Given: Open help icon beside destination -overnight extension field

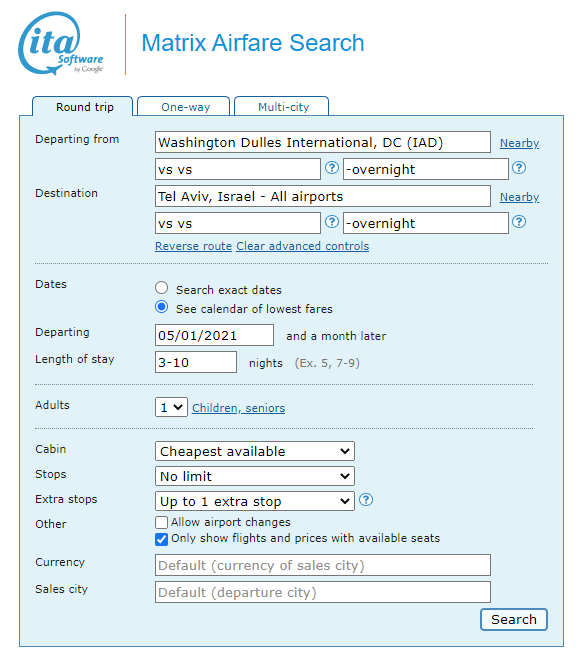Looking at the screenshot, I should pos(519,222).
